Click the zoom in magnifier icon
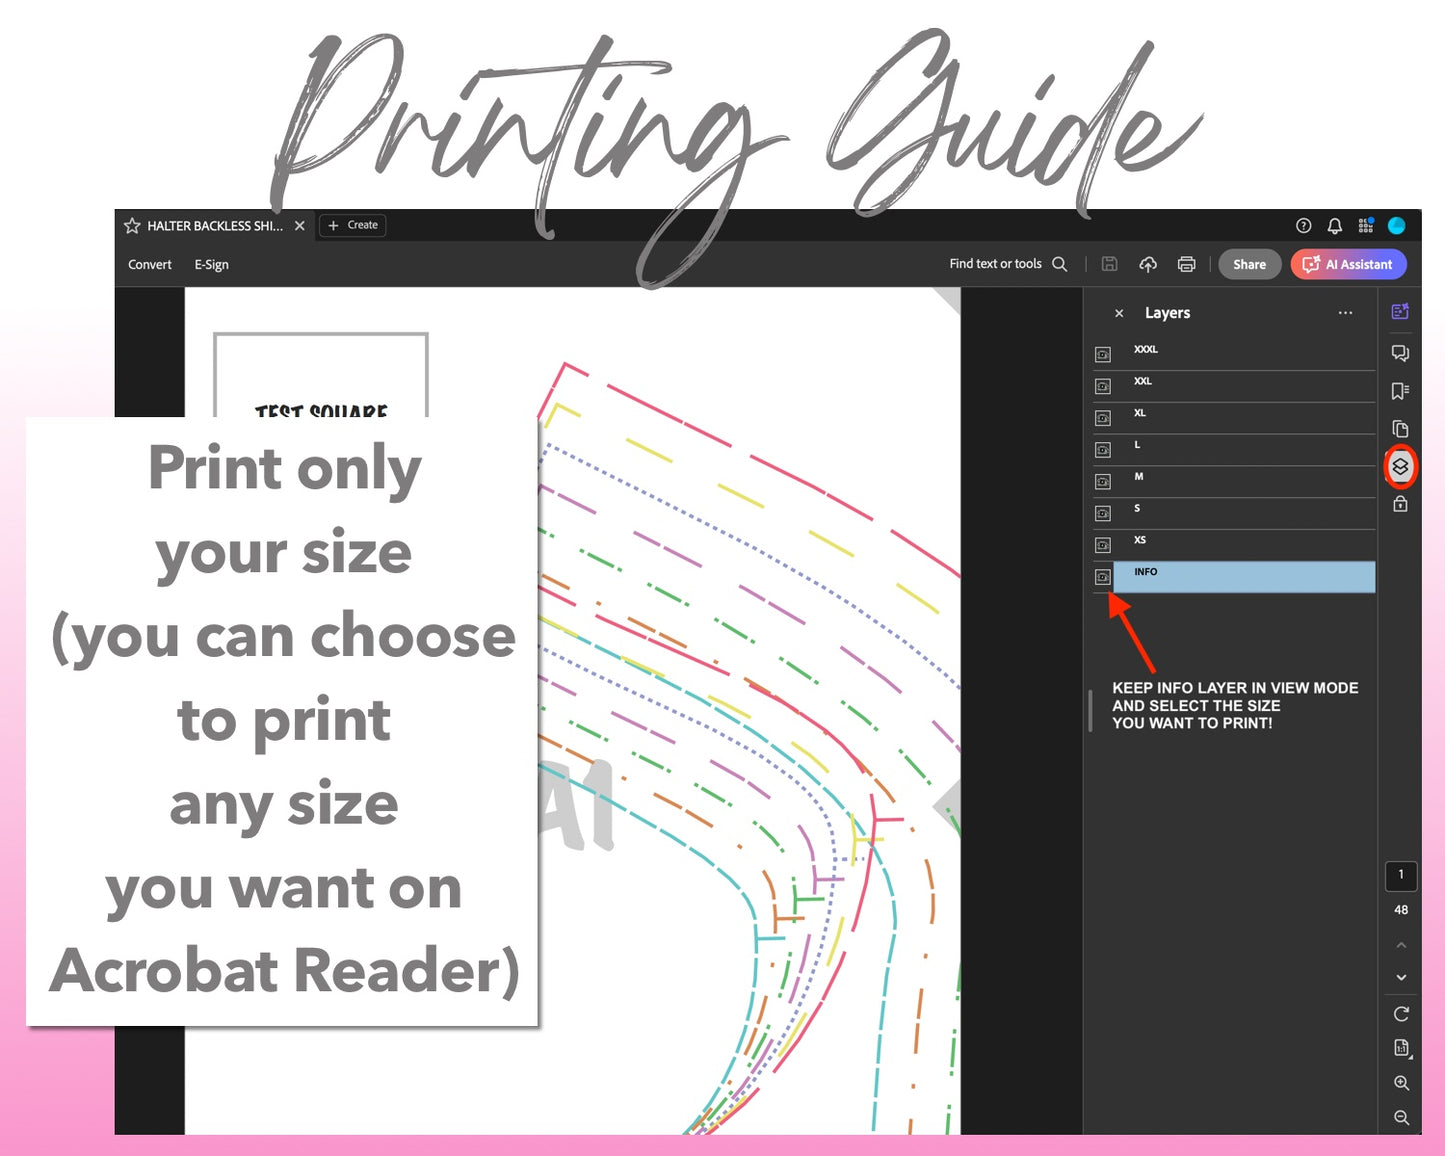 1401,1083
